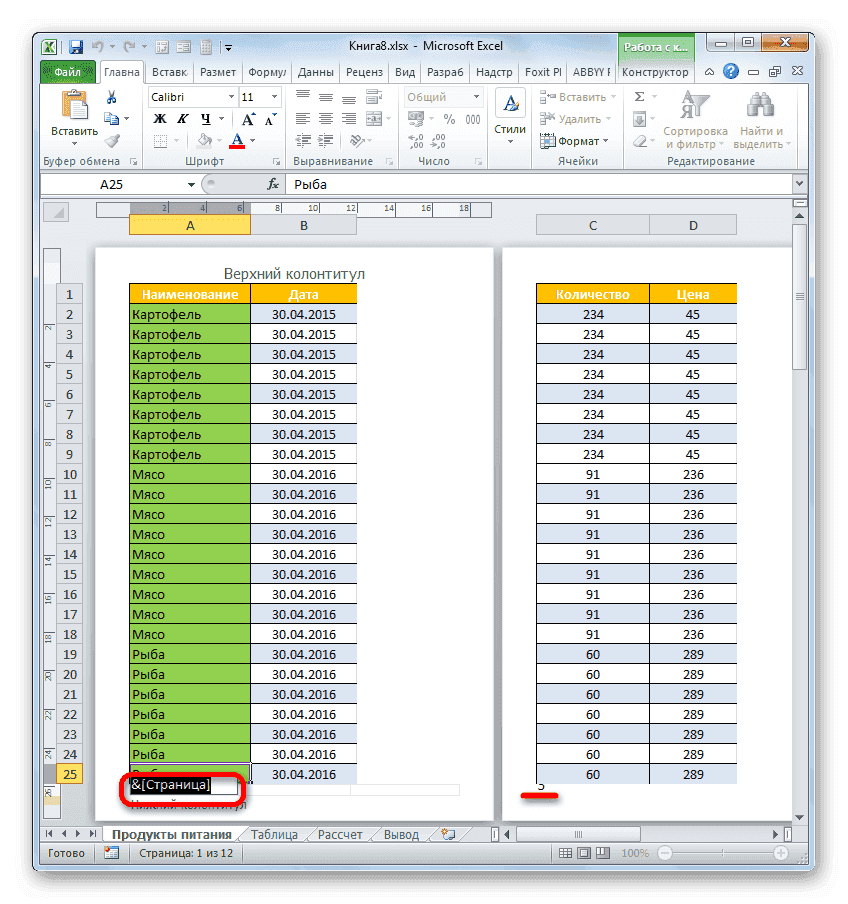Apply italic formatting with the К icon
The height and width of the screenshot is (904, 848).
(x=182, y=118)
